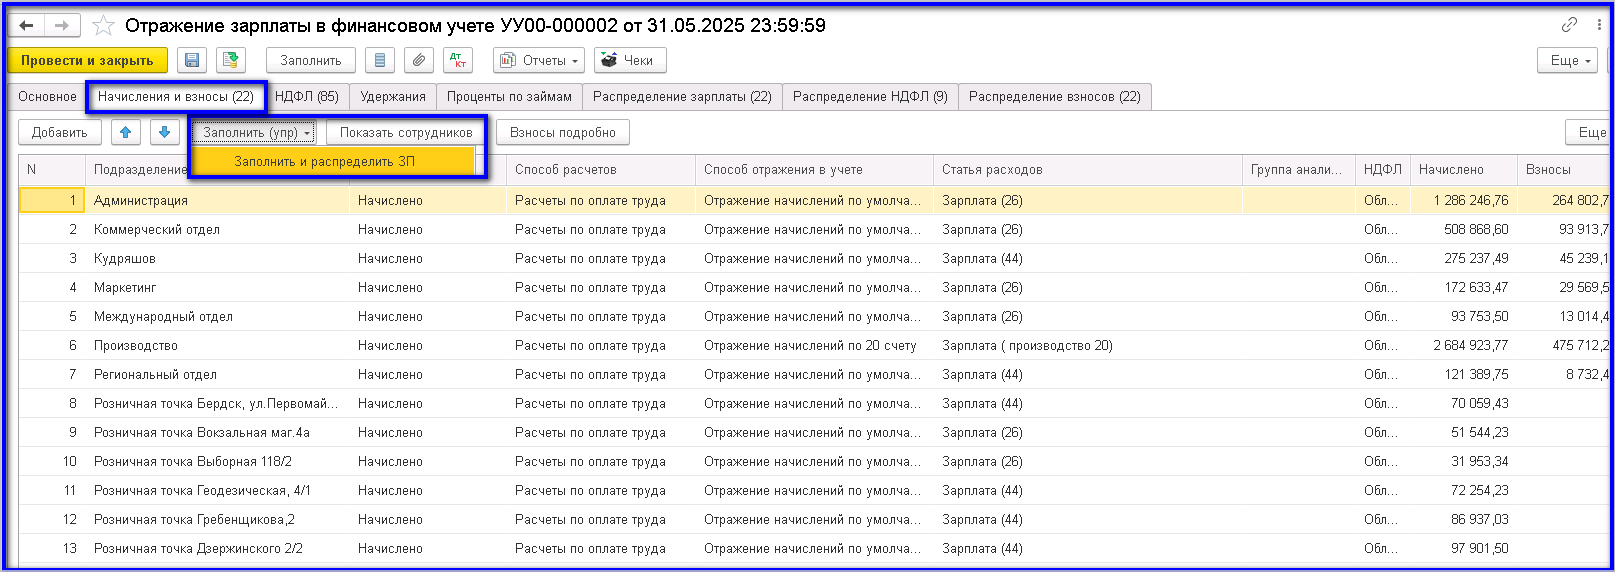Switch to the НДФЛ (85) tab
Viewport: 1615px width, 572px height.
306,97
